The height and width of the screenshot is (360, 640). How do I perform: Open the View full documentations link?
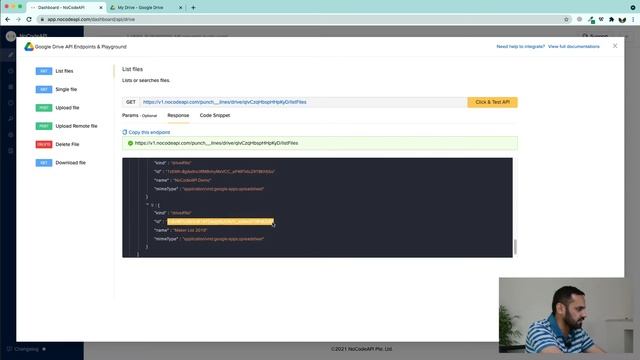coord(573,47)
